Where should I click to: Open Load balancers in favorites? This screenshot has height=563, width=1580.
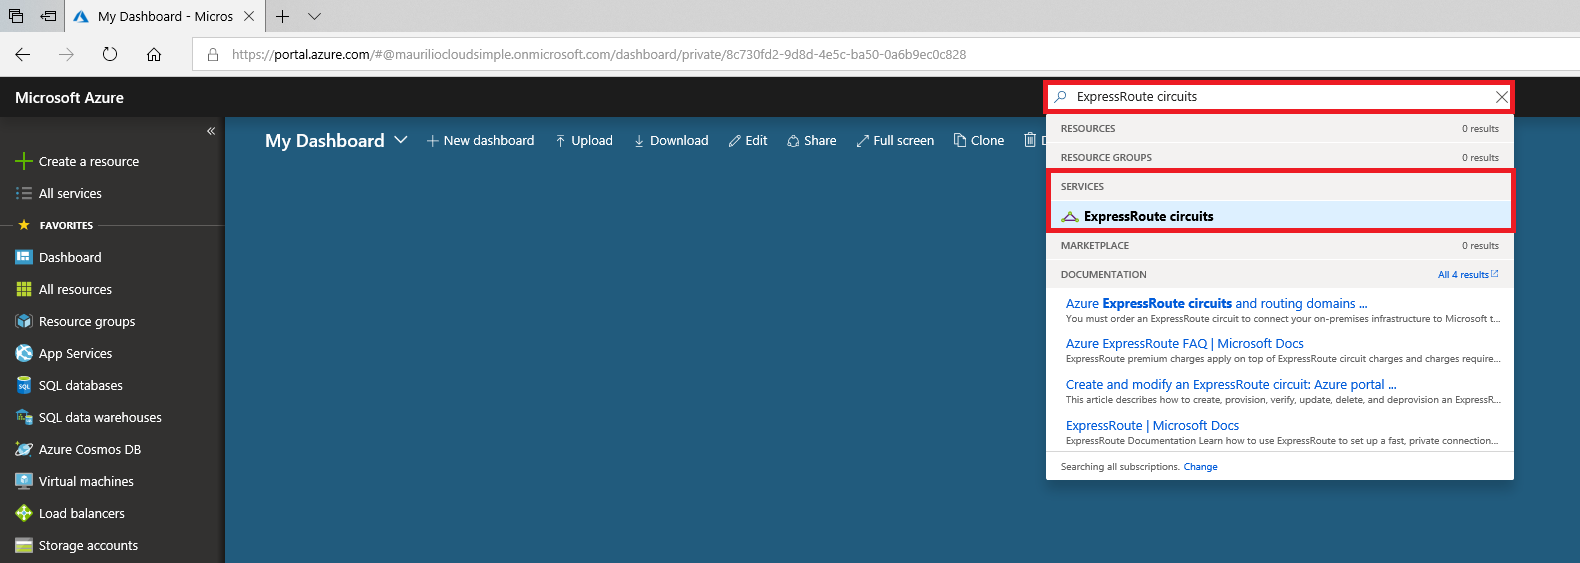pyautogui.click(x=82, y=513)
